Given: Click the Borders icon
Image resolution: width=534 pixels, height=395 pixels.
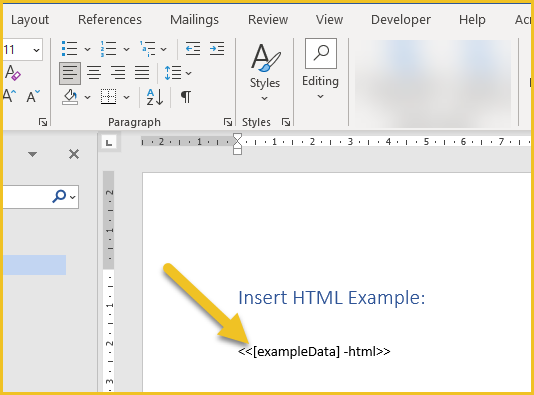Looking at the screenshot, I should point(108,97).
